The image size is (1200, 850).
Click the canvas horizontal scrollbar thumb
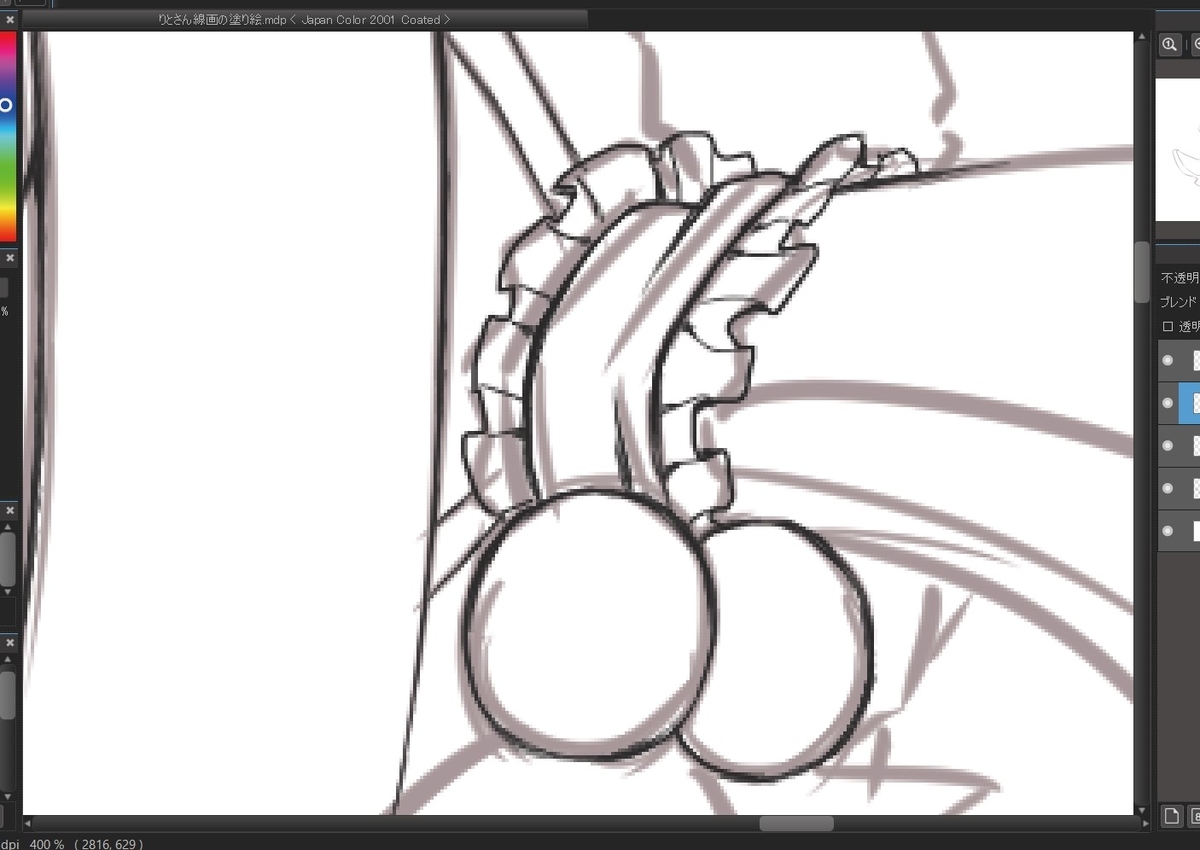[796, 823]
